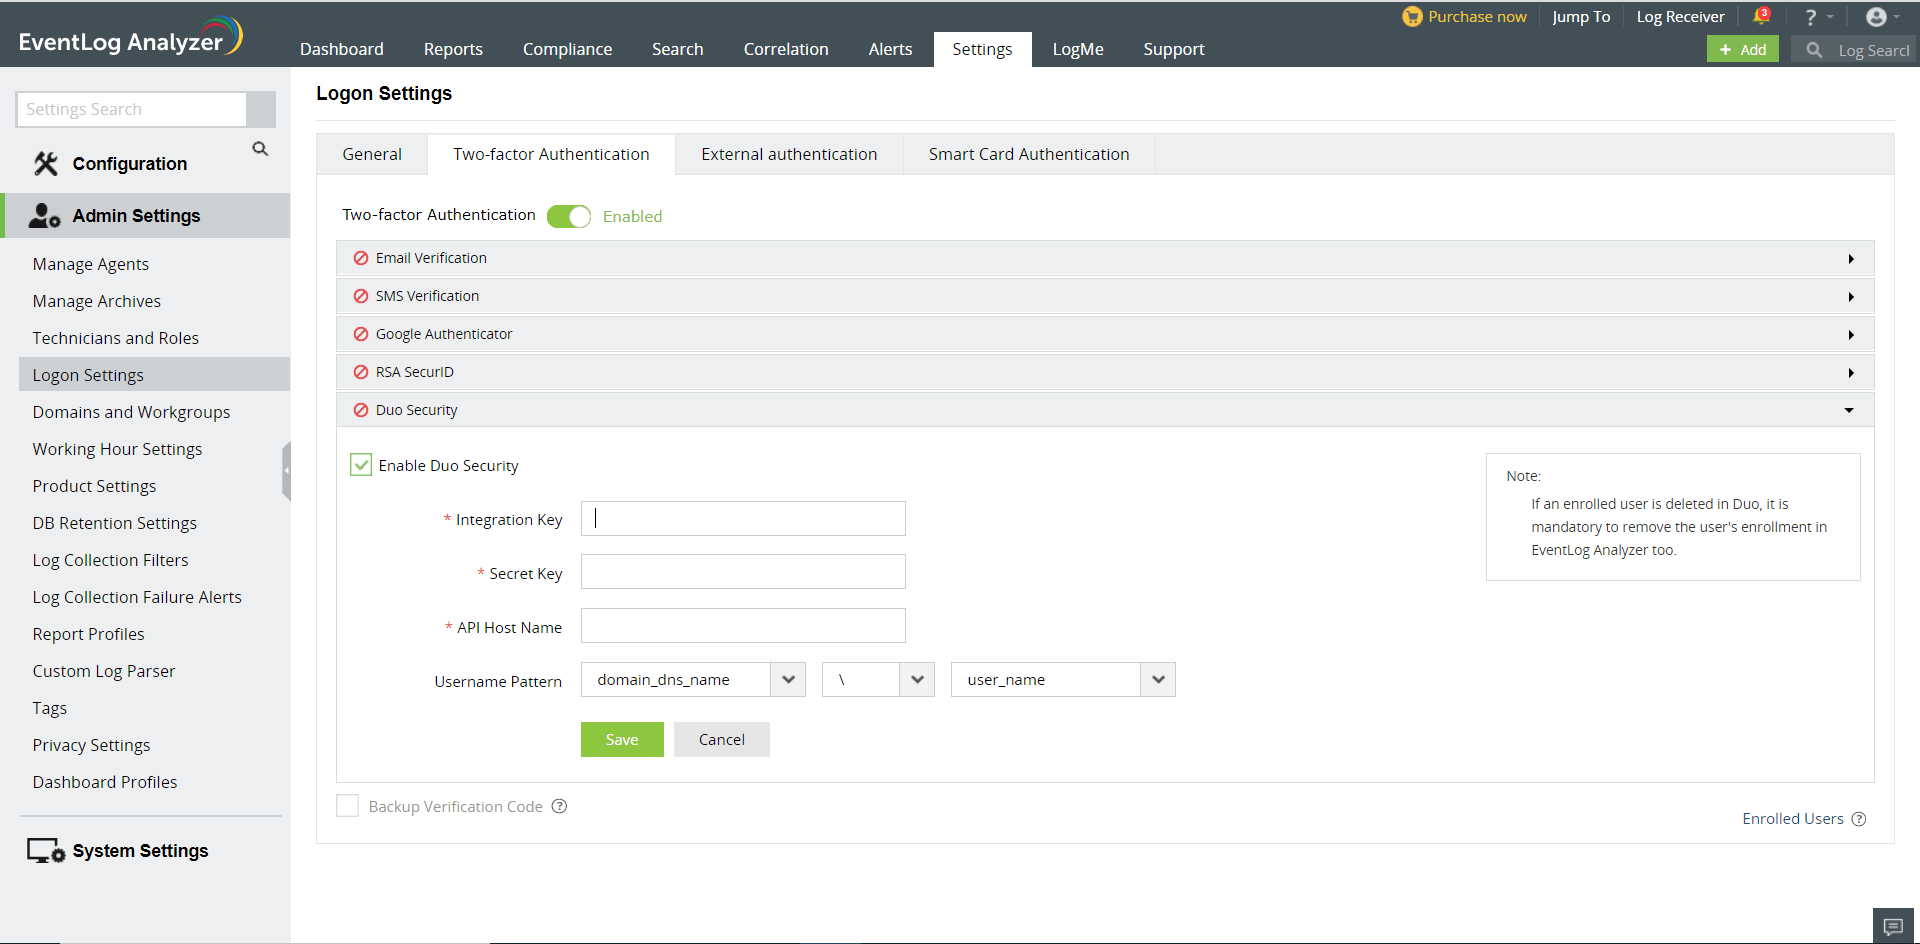Switch to Smart Card Authentication tab
This screenshot has height=944, width=1920.
[1029, 154]
